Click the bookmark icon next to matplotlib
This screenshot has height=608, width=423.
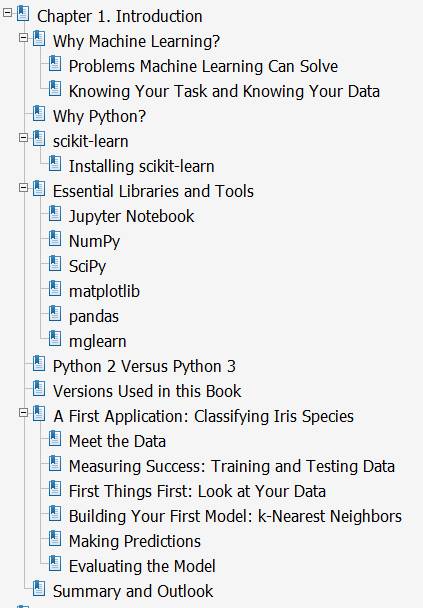pos(55,288)
